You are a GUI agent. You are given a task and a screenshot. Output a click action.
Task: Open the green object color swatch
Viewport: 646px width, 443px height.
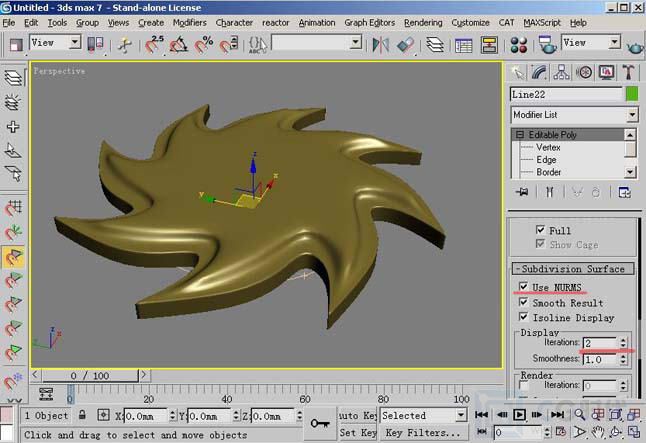632,94
